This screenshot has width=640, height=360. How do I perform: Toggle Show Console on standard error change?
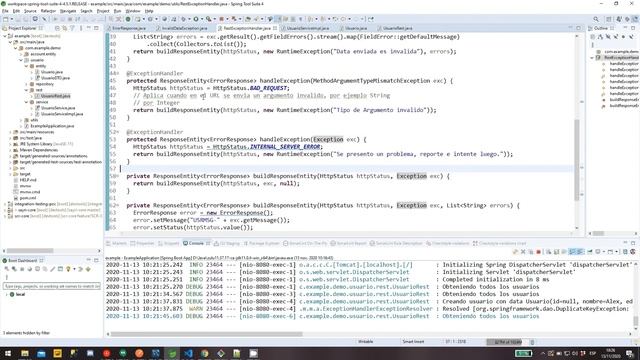pos(580,252)
